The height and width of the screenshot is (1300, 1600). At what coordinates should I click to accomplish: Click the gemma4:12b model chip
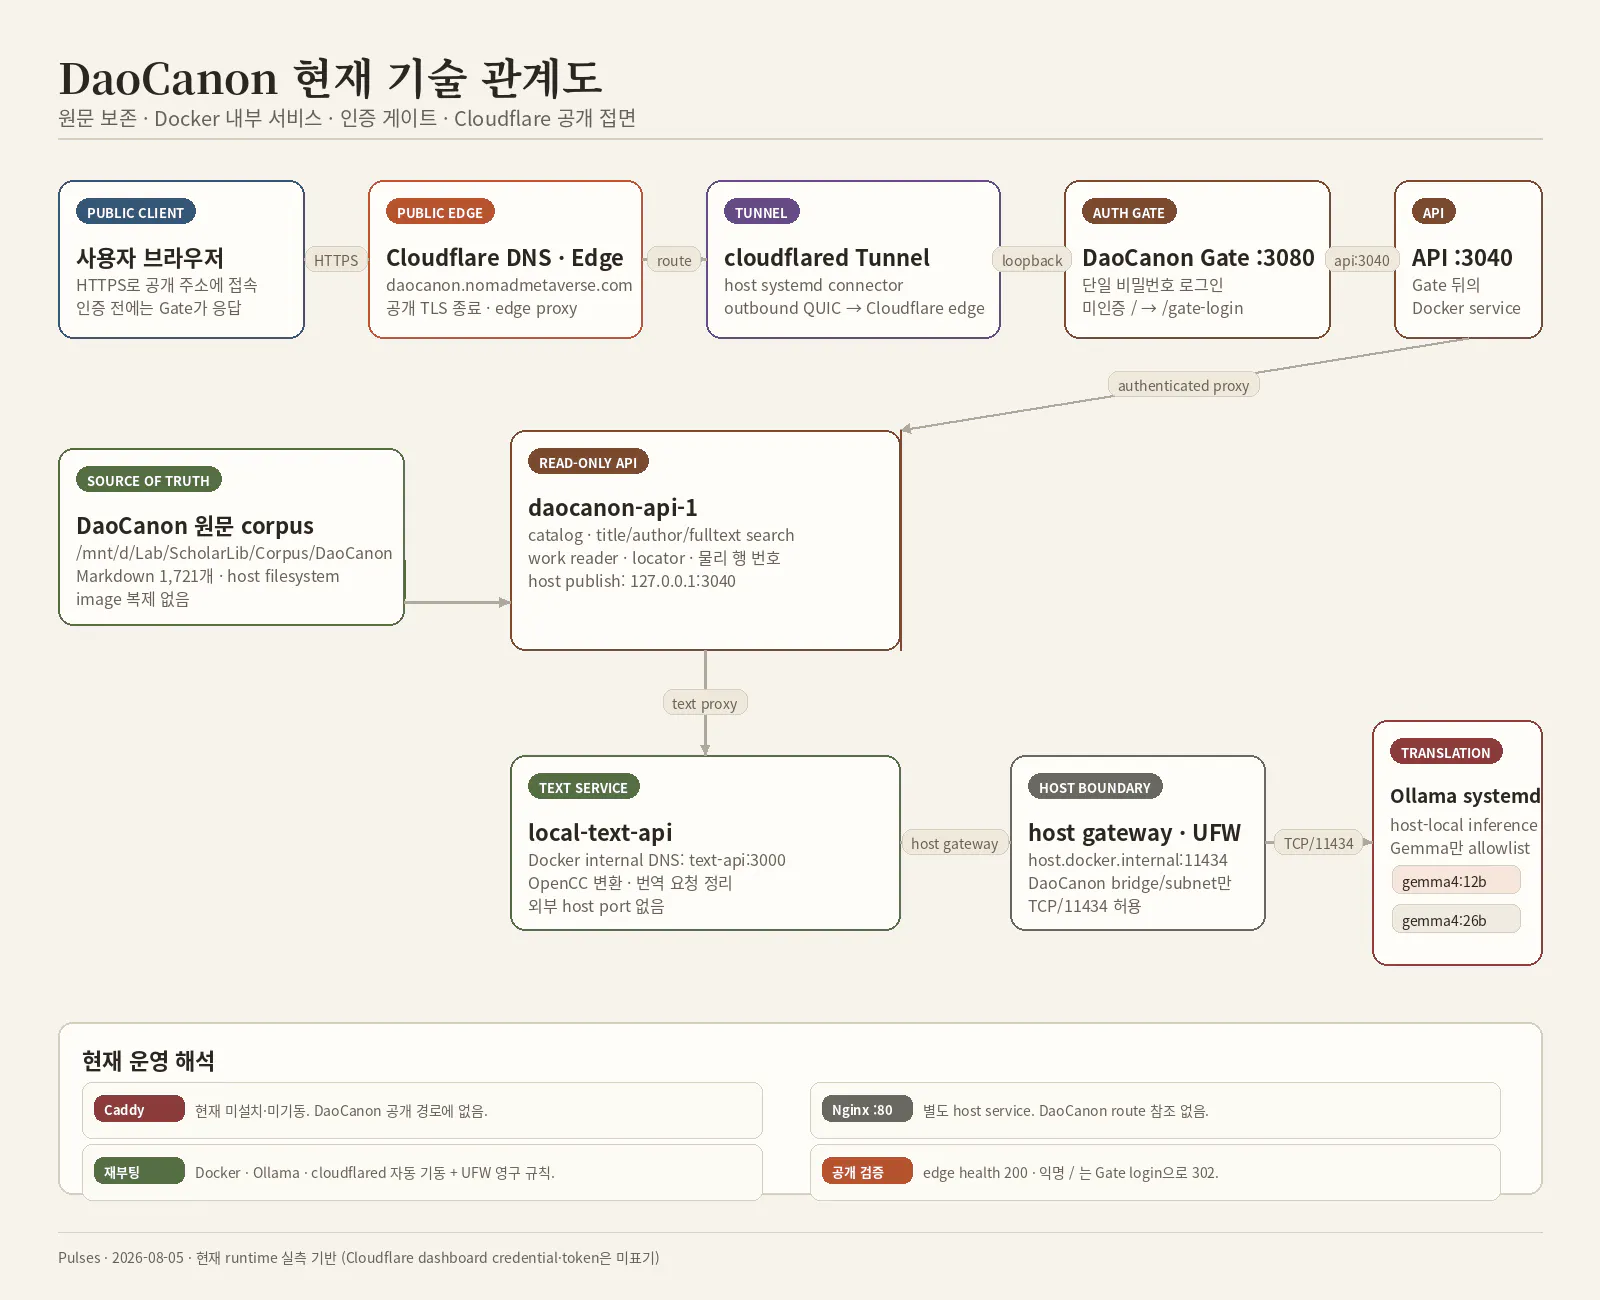[x=1456, y=881]
